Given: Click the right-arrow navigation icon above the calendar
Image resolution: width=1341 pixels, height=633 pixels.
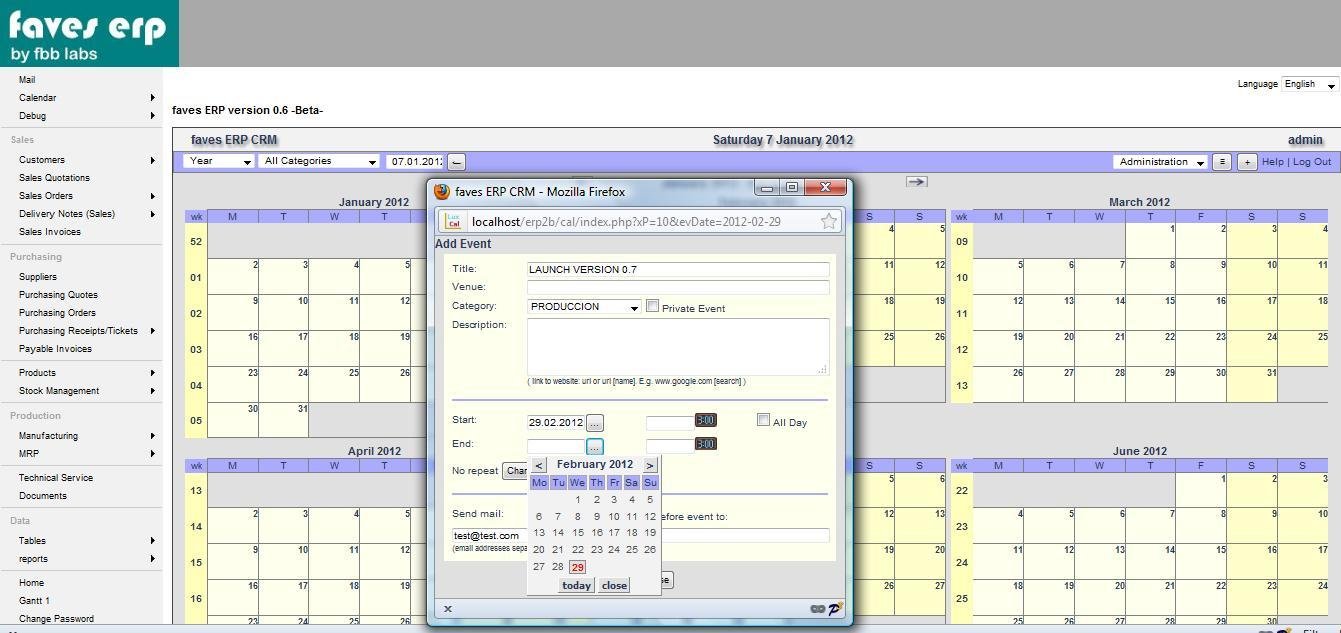Looking at the screenshot, I should coord(917,181).
